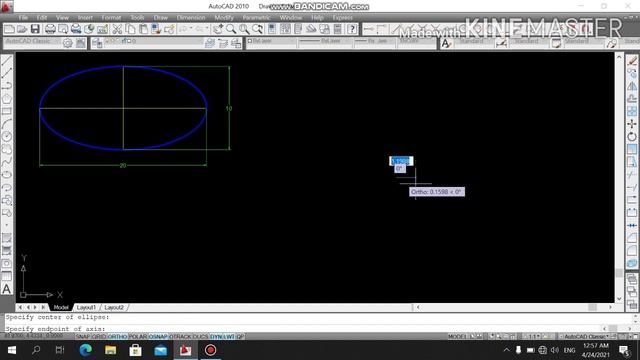Select the Ellipse tool in Draw toolbar
The height and width of the screenshot is (360, 640).
tap(7, 175)
